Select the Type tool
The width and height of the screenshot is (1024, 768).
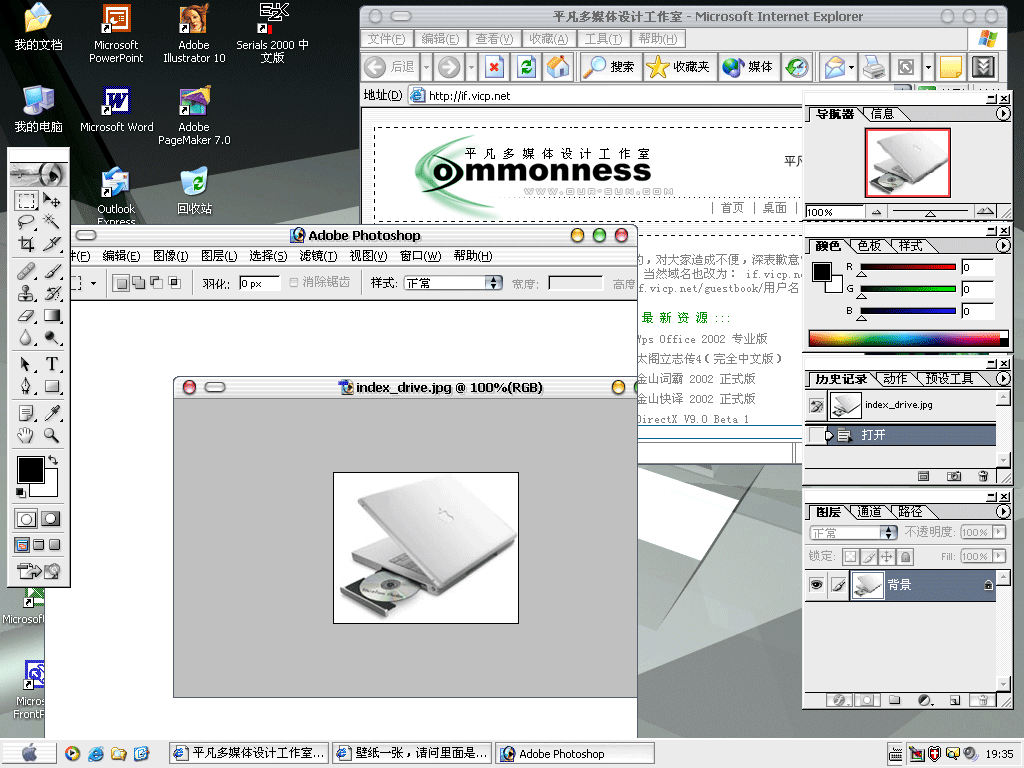[x=52, y=364]
